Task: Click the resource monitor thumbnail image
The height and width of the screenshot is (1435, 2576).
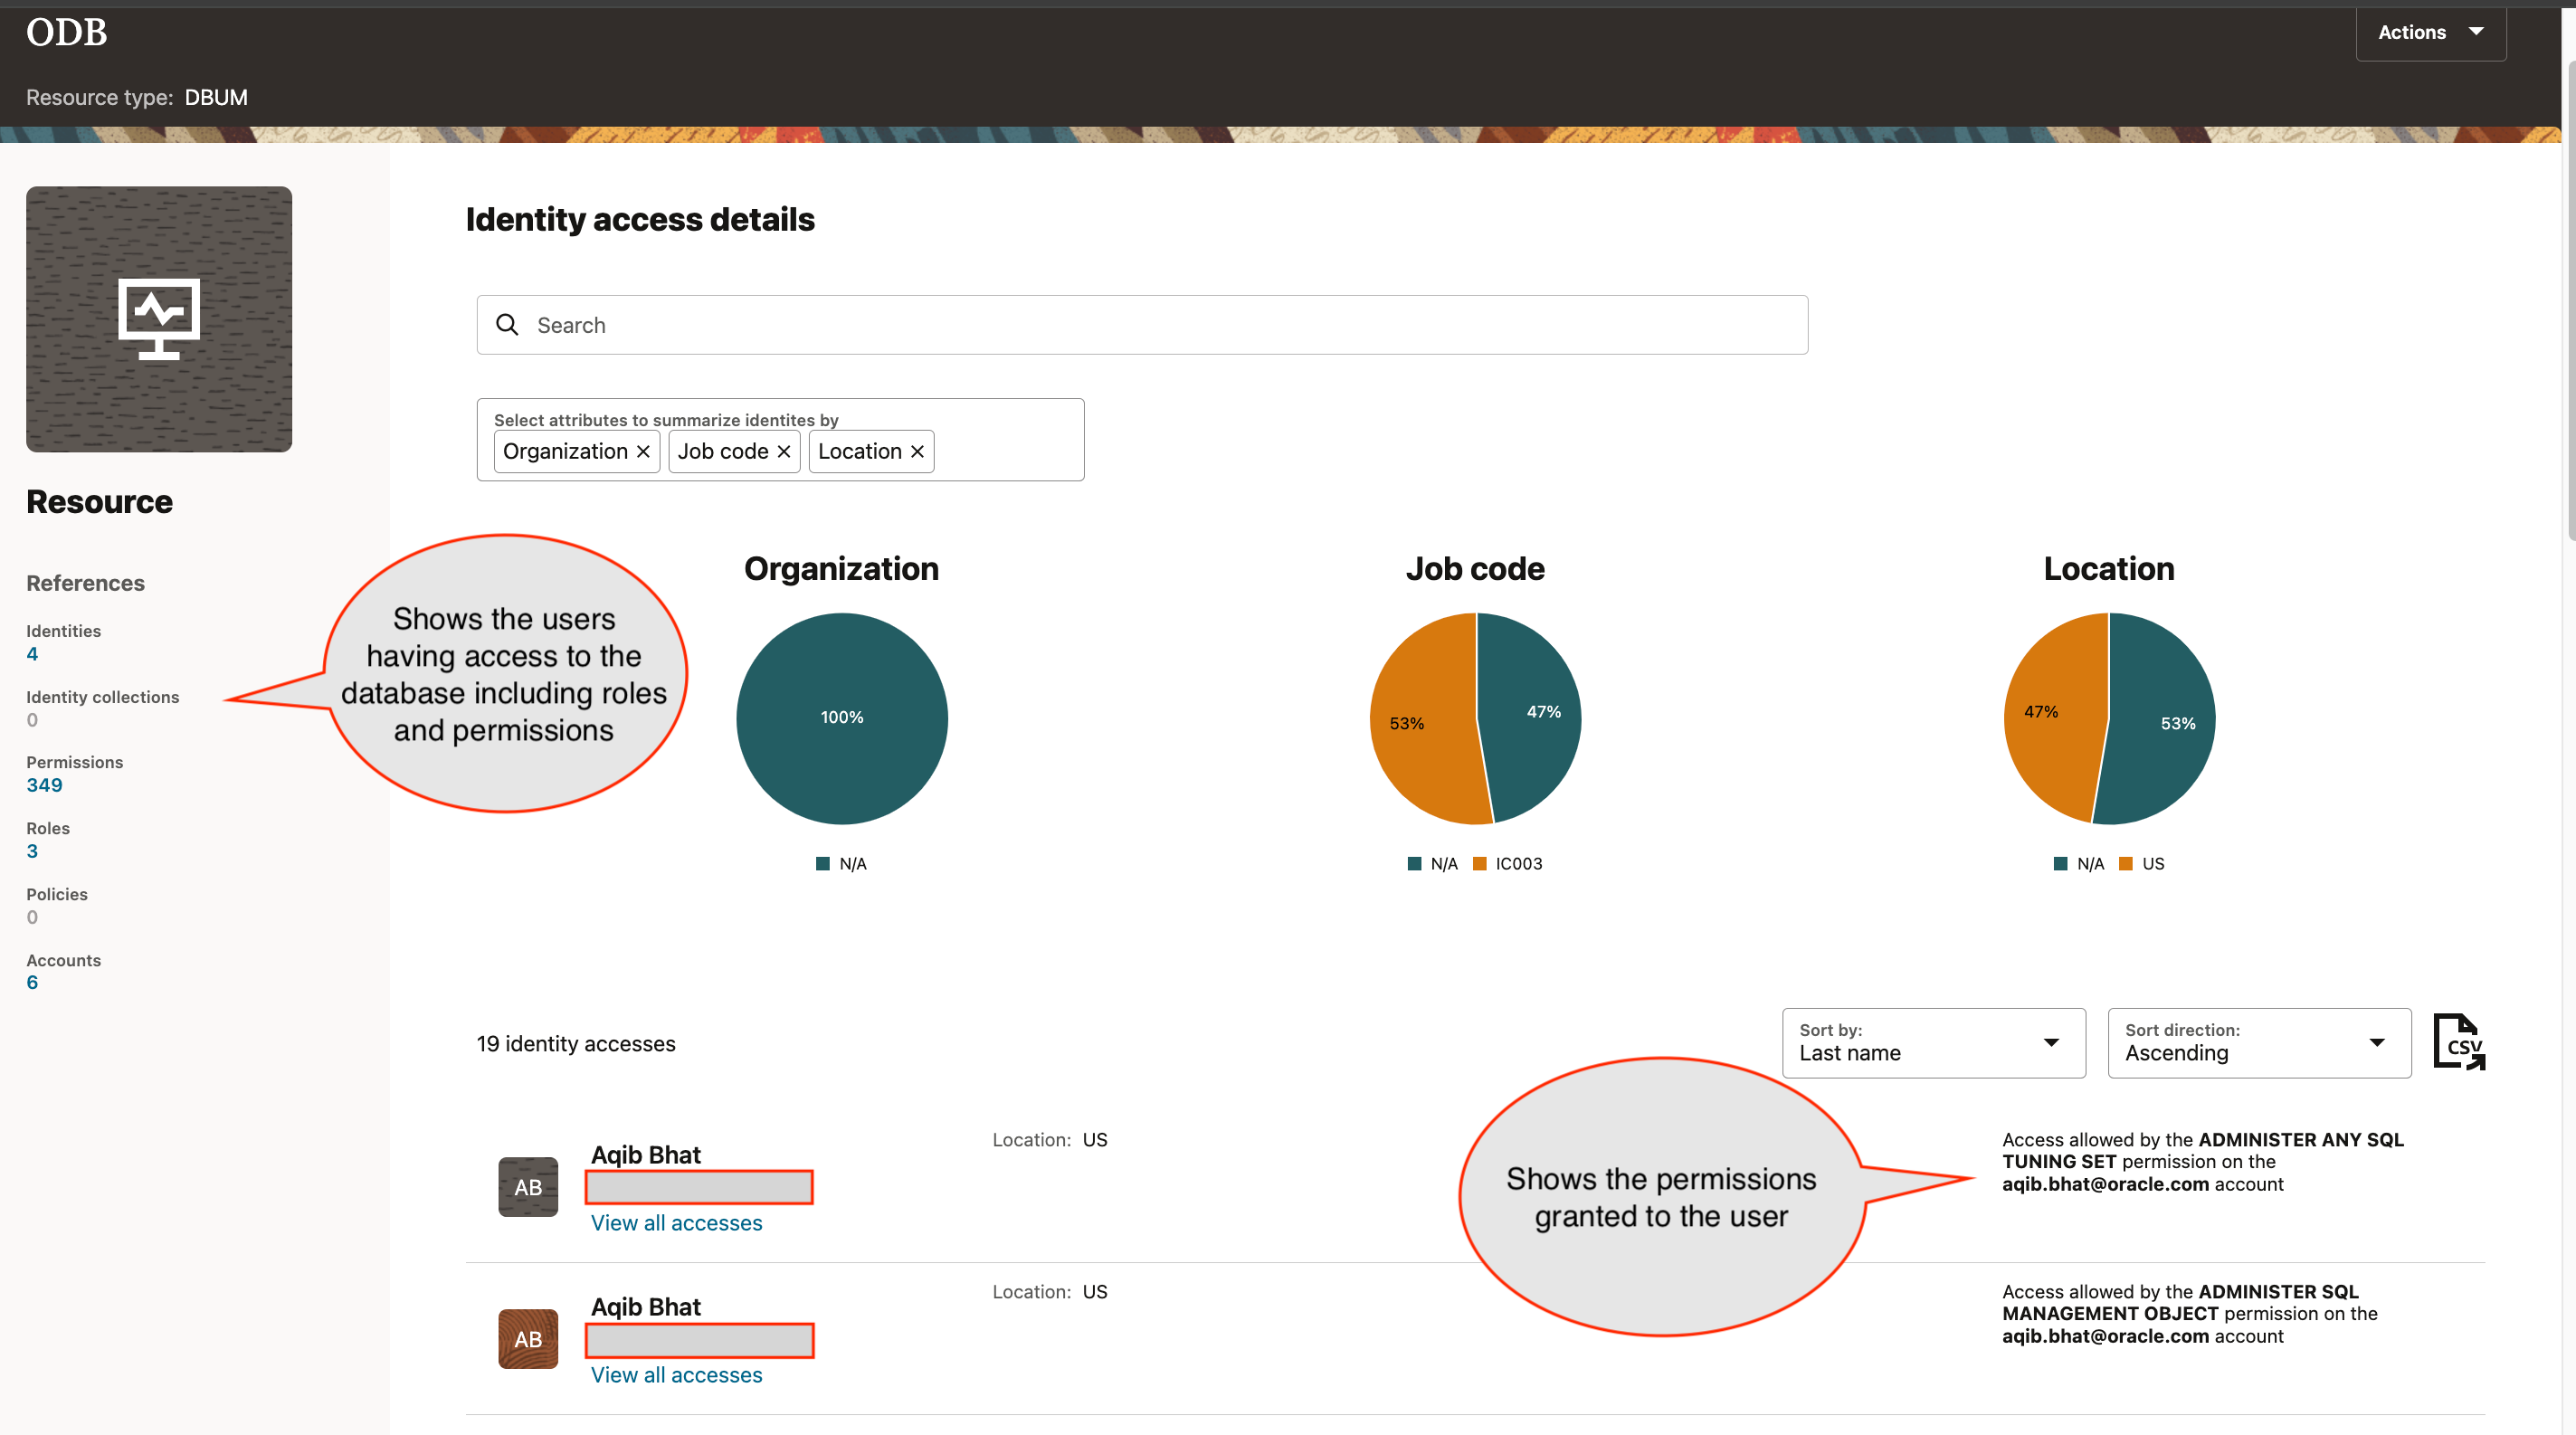Action: (158, 319)
